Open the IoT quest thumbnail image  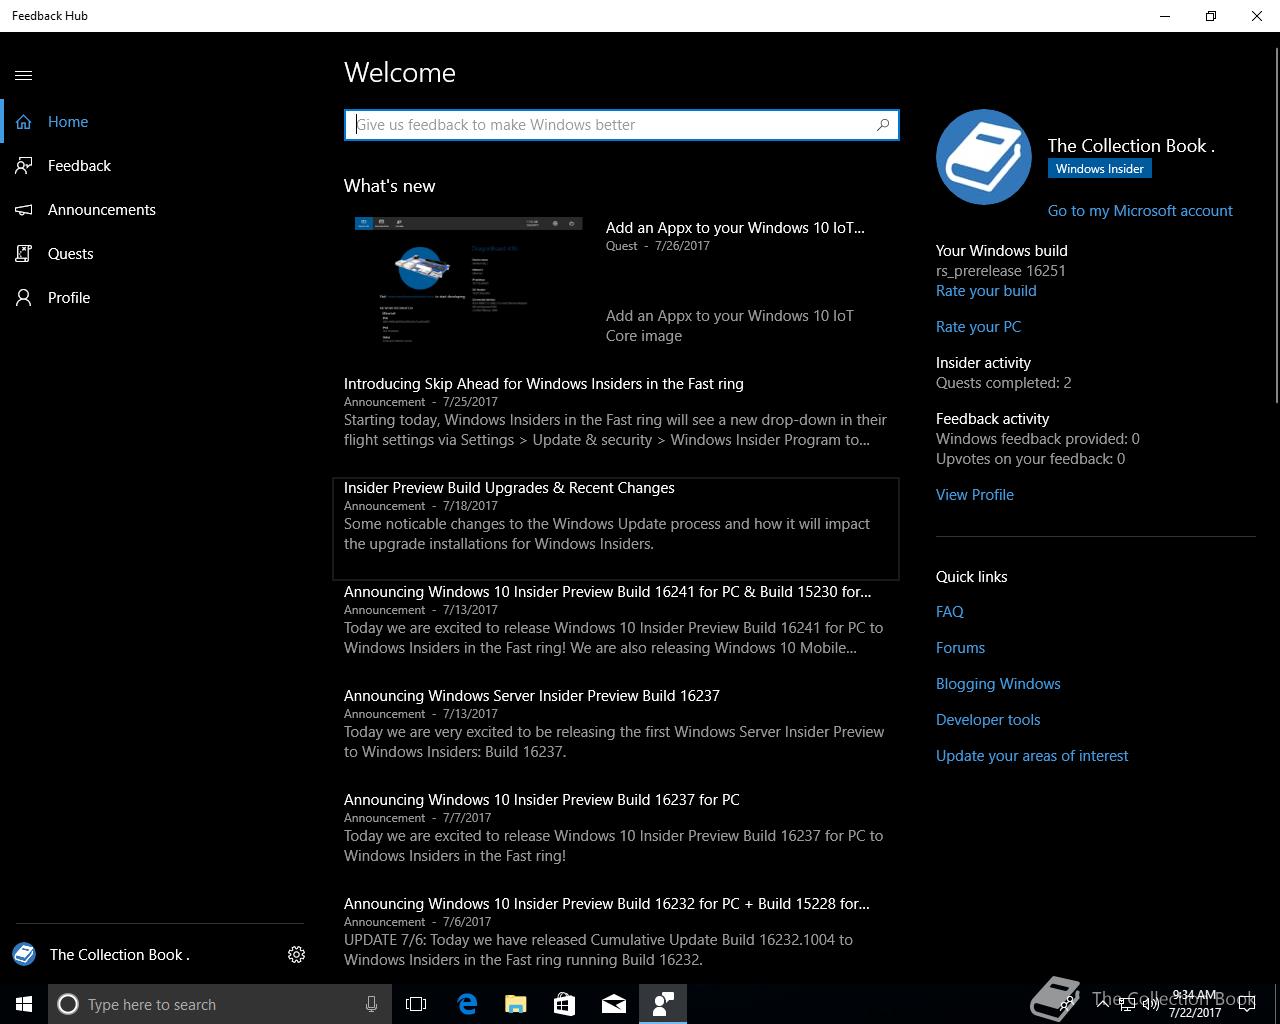[468, 281]
